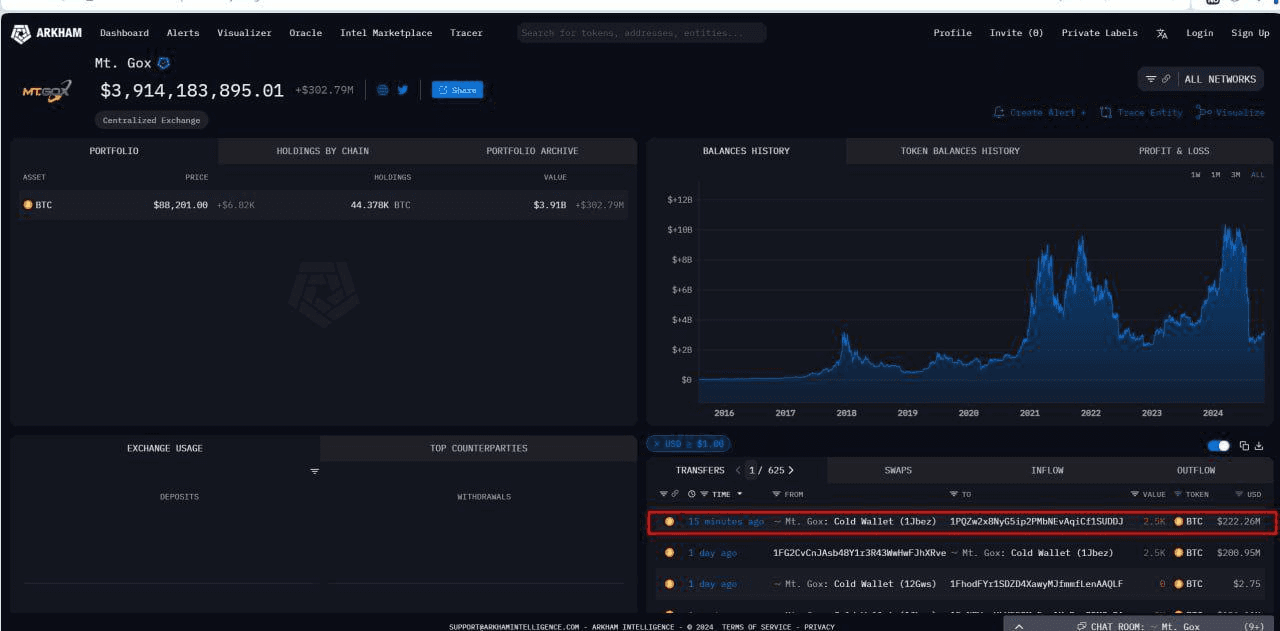This screenshot has height=631, width=1280.
Task: Open the Oracle page
Action: (x=306, y=33)
